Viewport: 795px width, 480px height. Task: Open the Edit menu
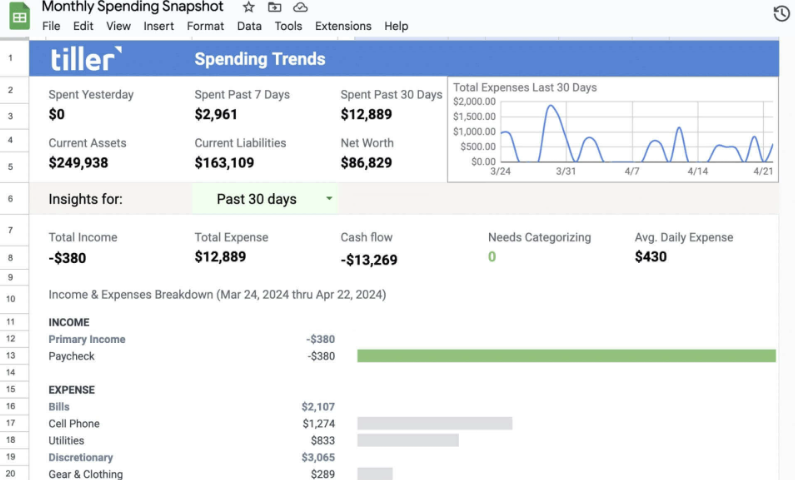pyautogui.click(x=83, y=26)
